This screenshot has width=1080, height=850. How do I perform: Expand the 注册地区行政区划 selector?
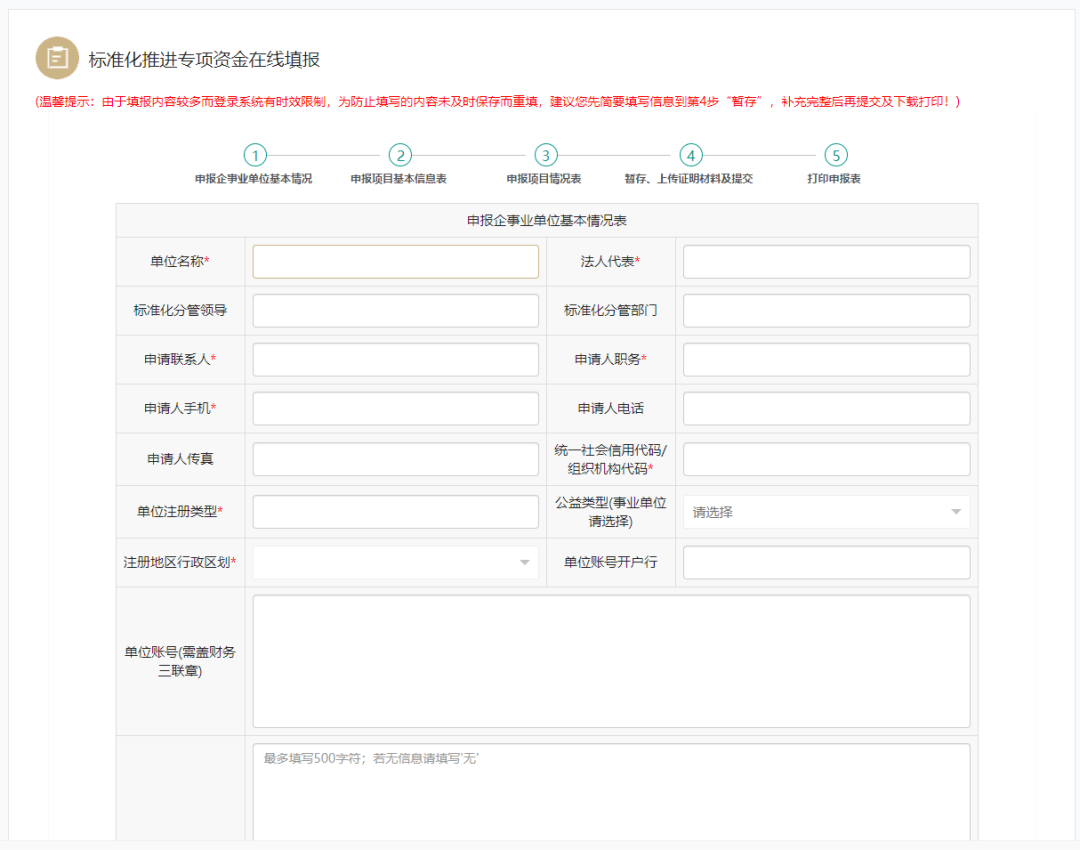pos(395,562)
